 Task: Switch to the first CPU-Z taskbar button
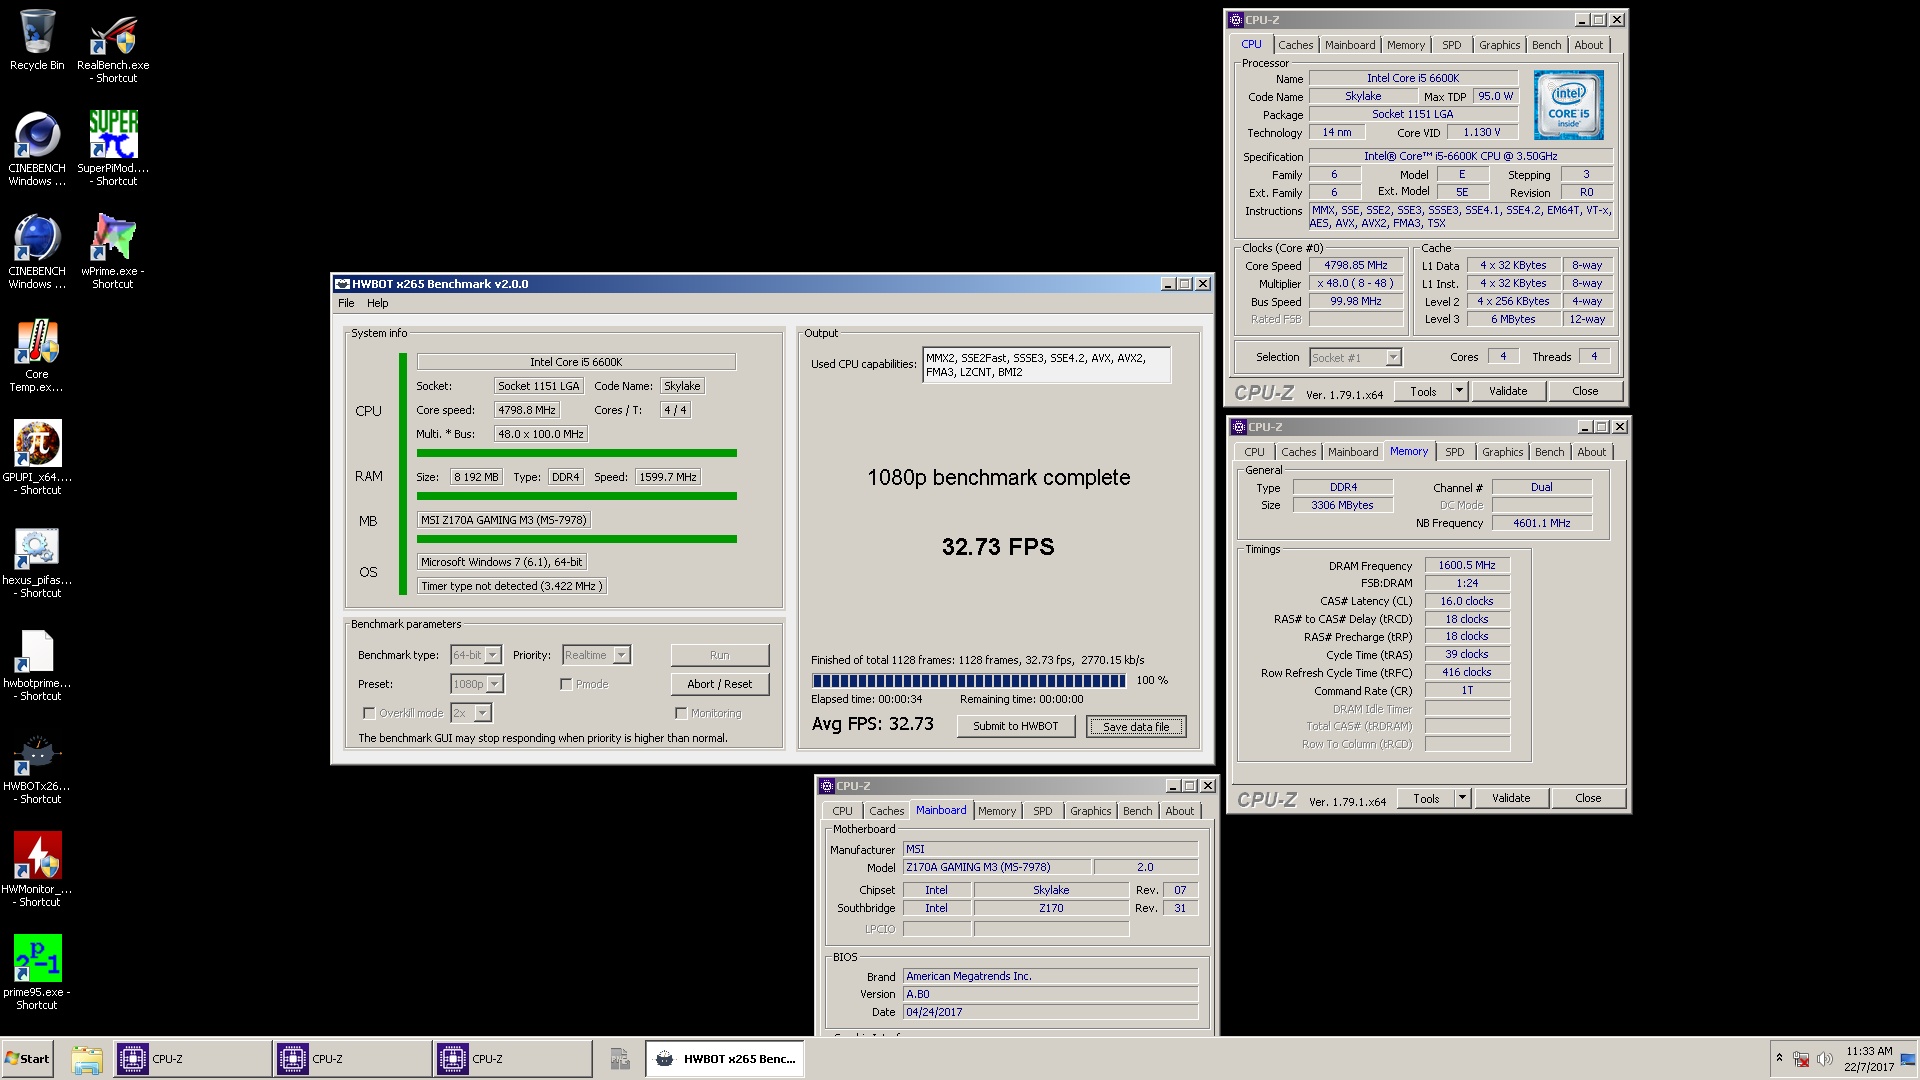click(192, 1058)
